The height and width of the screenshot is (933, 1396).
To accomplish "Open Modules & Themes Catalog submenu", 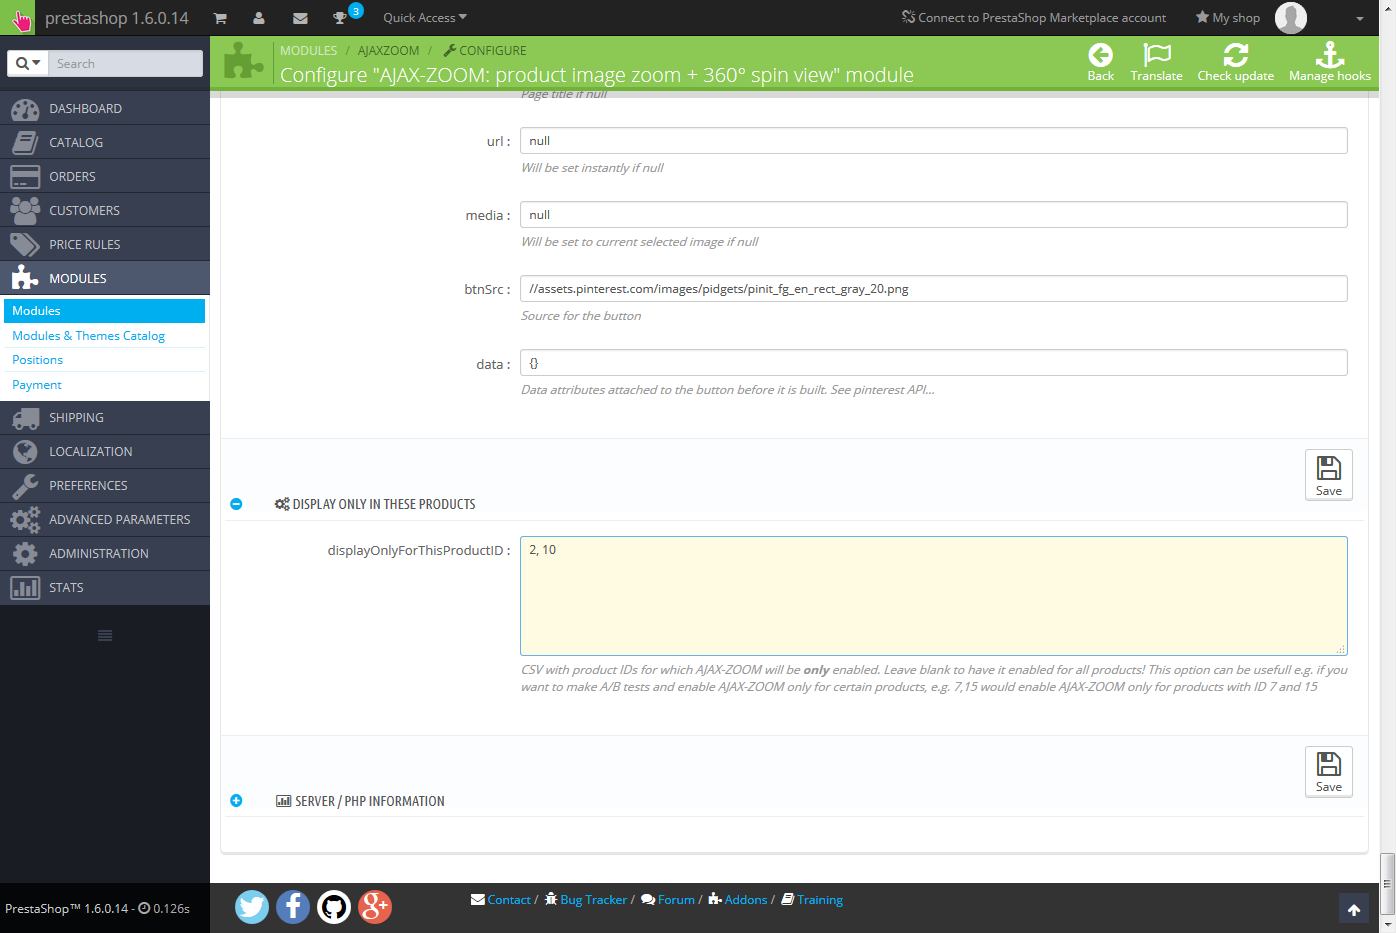I will click(x=88, y=336).
